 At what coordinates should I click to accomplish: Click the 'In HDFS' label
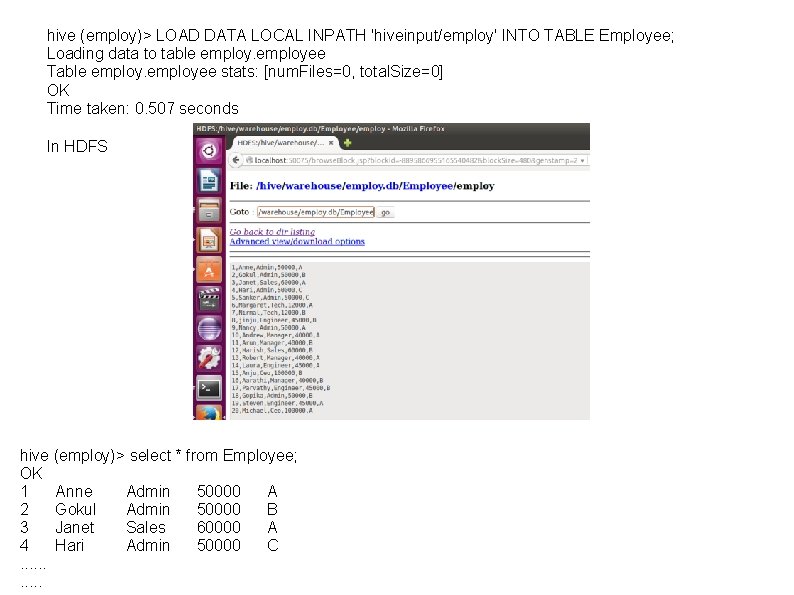(77, 146)
